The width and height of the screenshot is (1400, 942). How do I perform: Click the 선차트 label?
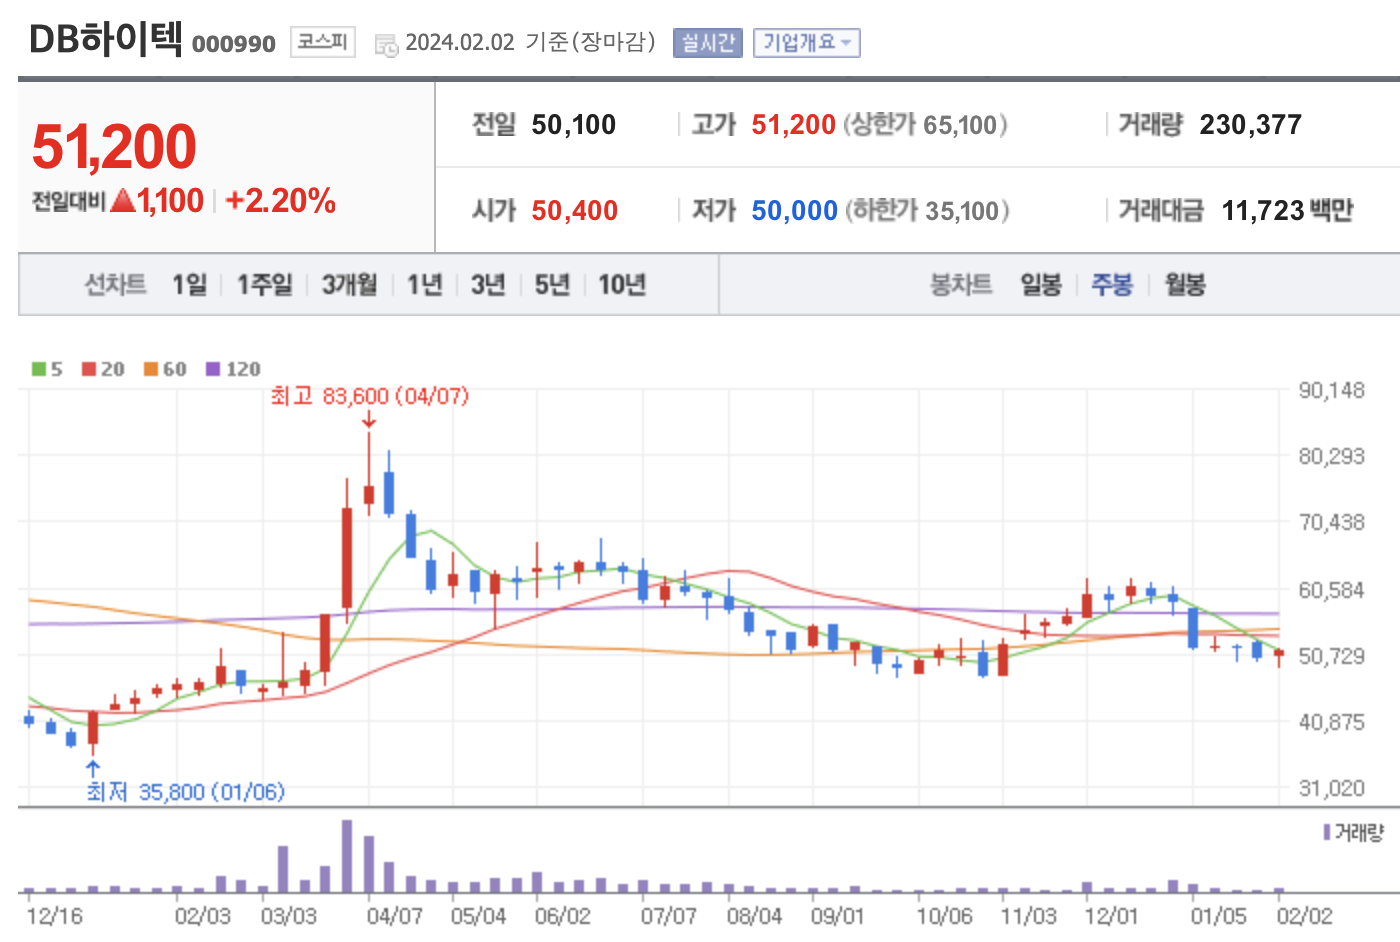(115, 285)
